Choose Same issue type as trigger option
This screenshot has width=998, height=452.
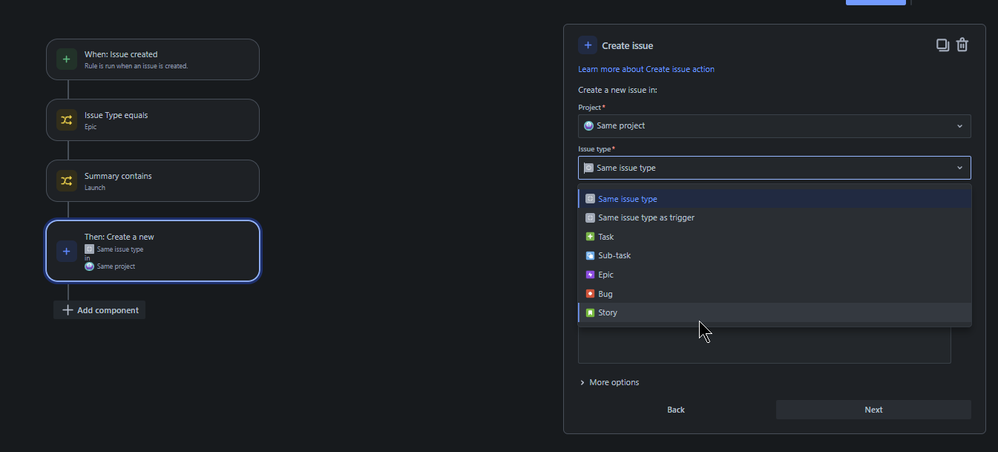pyautogui.click(x=775, y=218)
